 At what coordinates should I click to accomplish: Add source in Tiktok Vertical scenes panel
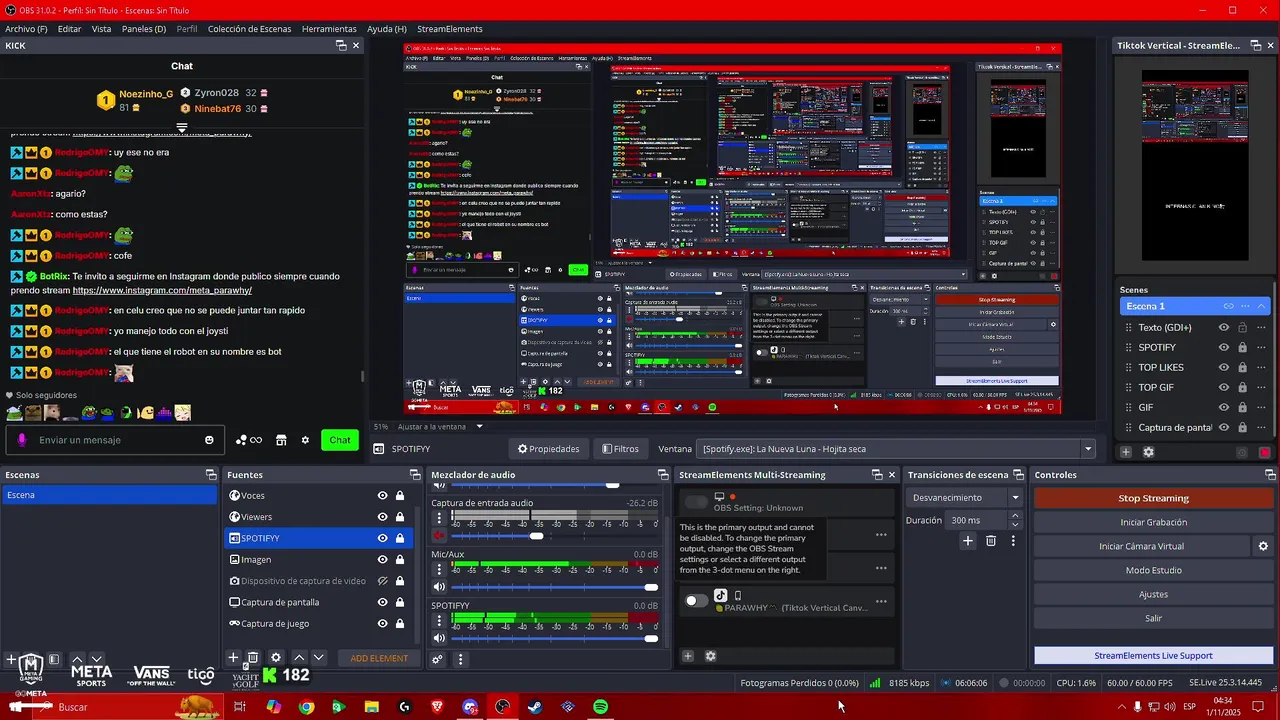[x=1126, y=452]
